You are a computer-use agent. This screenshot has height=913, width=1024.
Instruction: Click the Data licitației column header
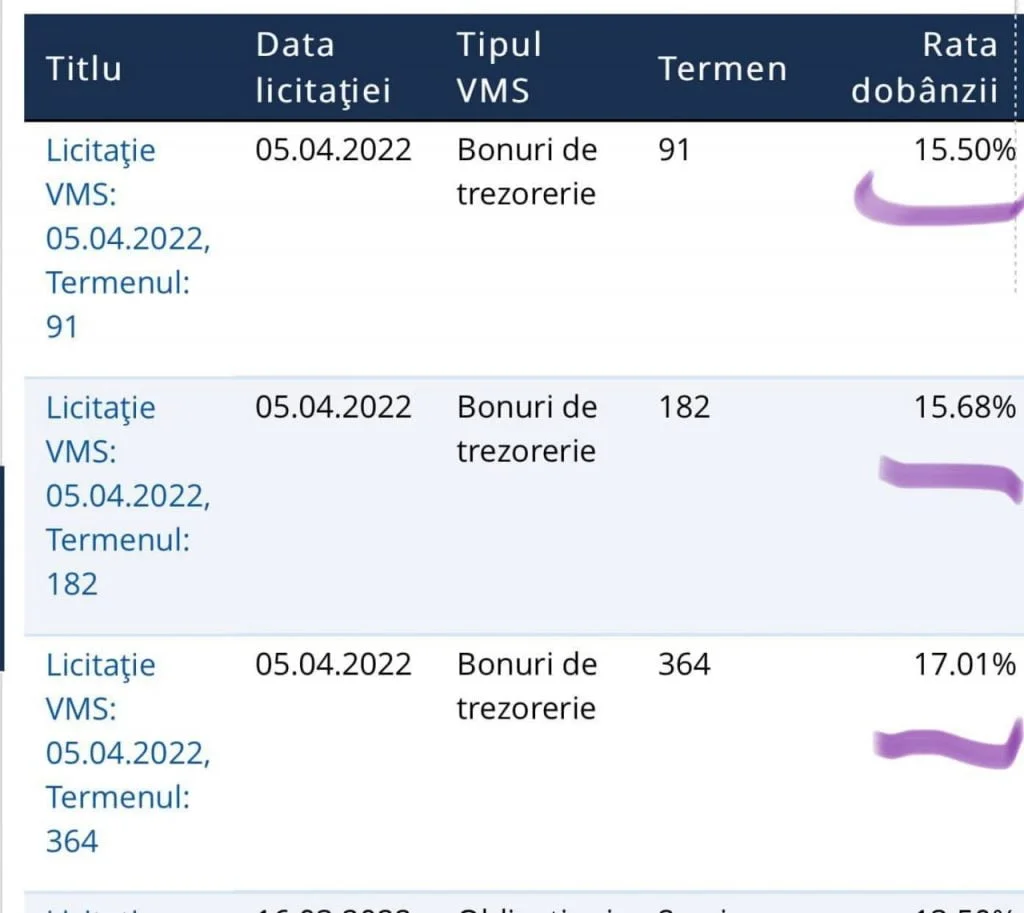point(323,68)
